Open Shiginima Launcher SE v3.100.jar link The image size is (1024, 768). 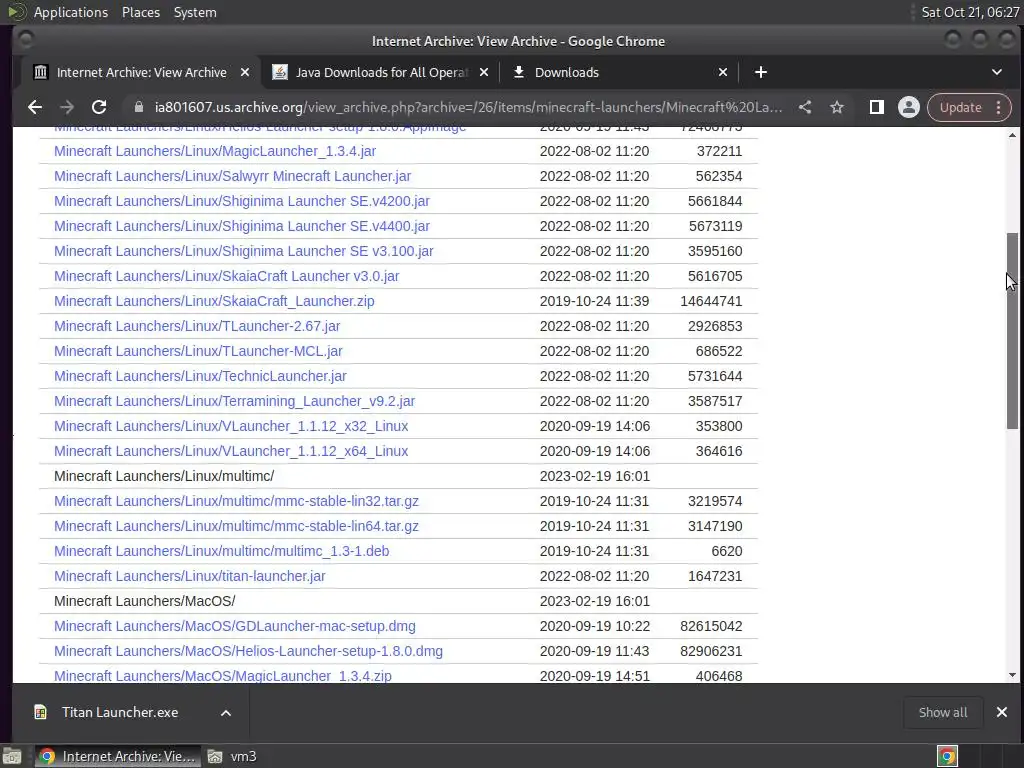(x=244, y=251)
